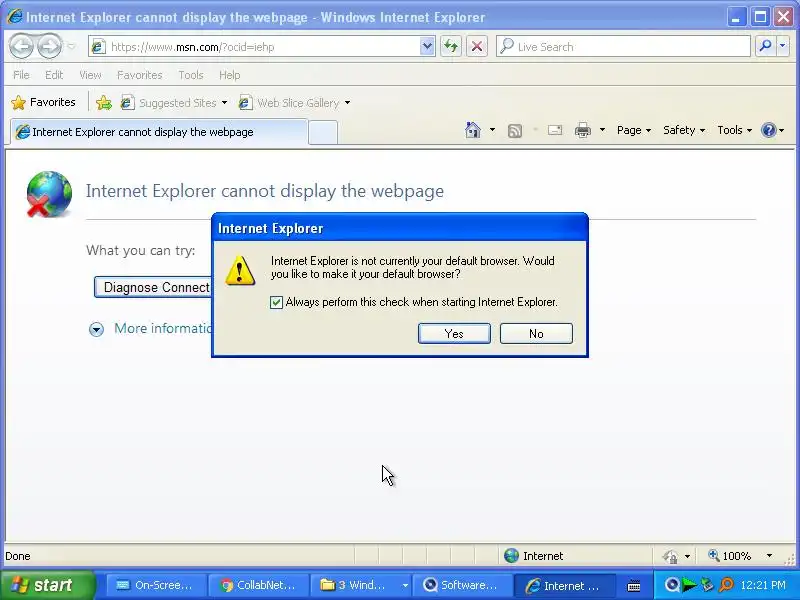Open Web Slice Gallery dropdown
The height and width of the screenshot is (600, 800).
click(294, 103)
